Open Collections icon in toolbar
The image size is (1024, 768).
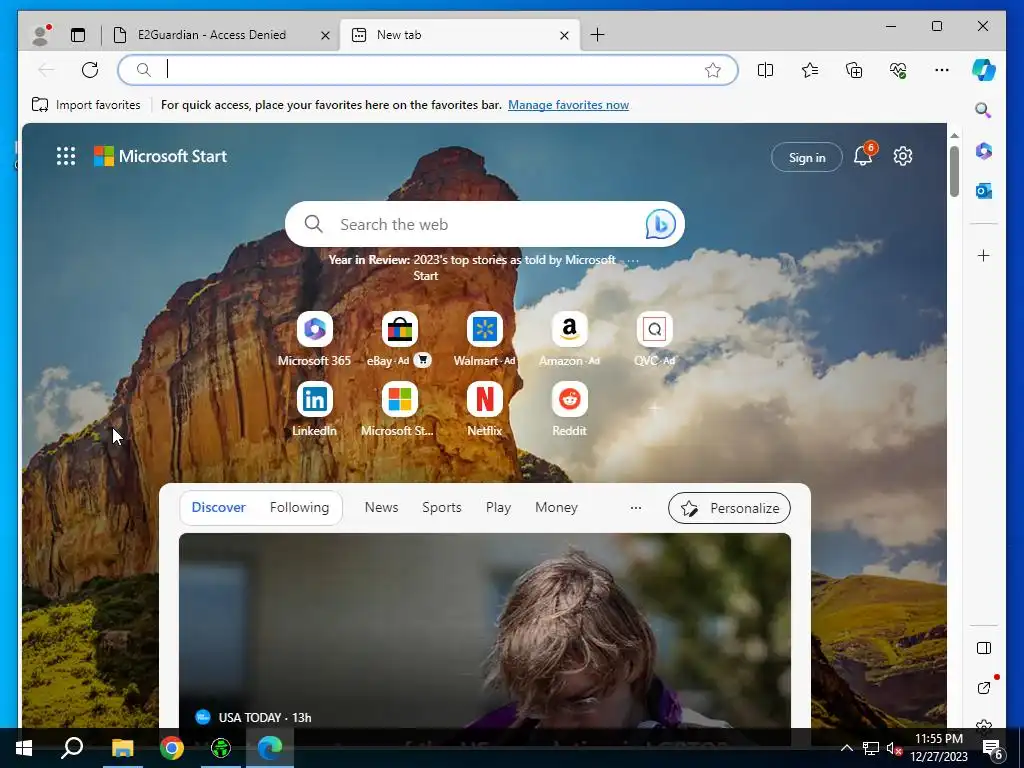click(x=854, y=70)
